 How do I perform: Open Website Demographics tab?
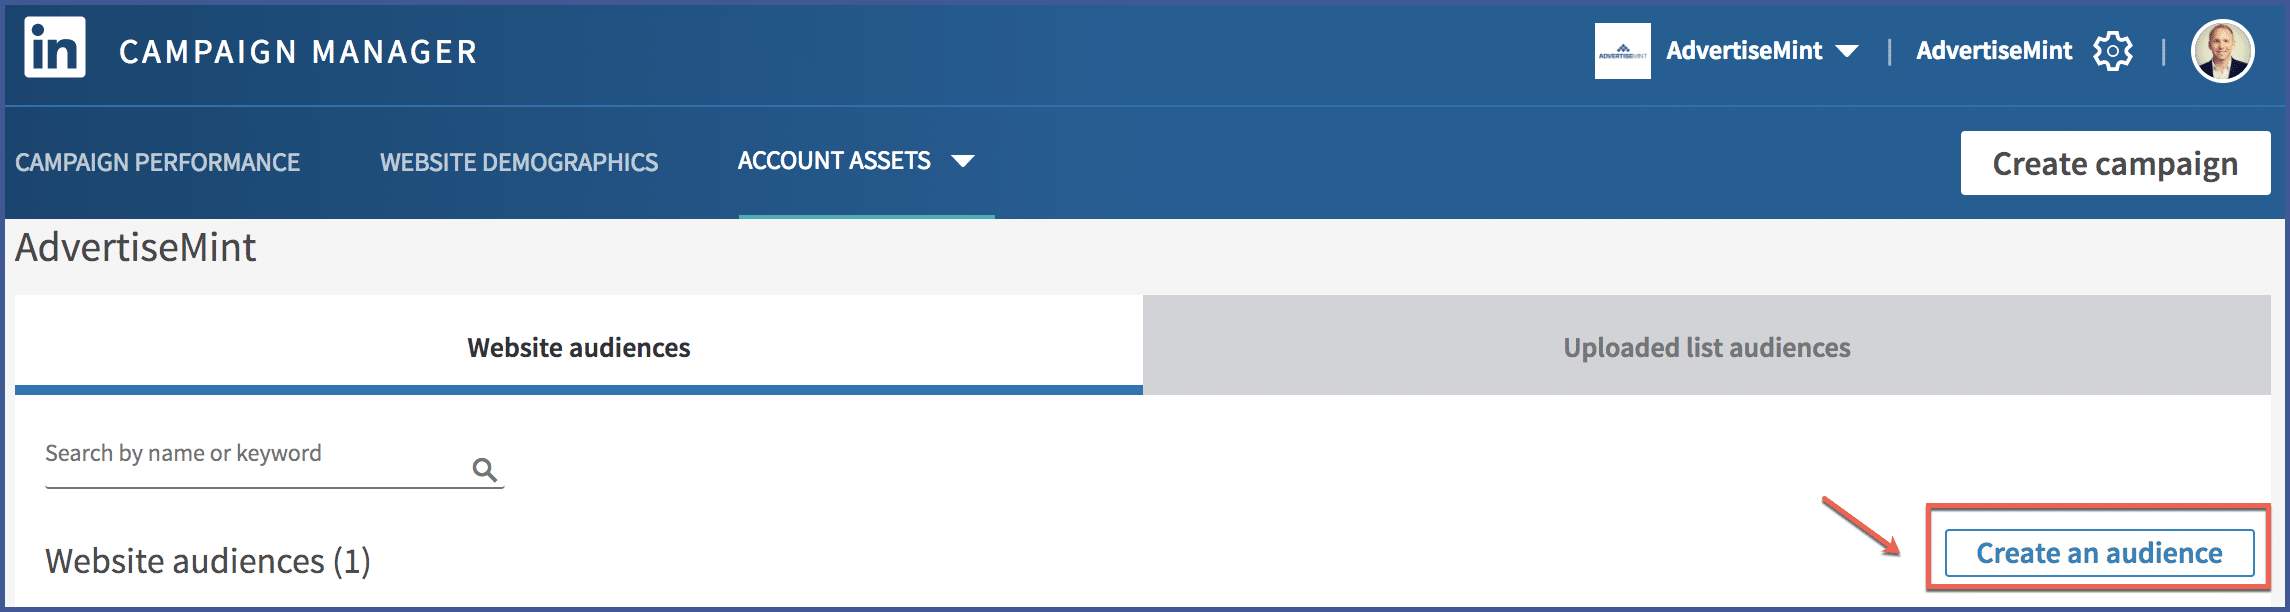click(x=519, y=162)
